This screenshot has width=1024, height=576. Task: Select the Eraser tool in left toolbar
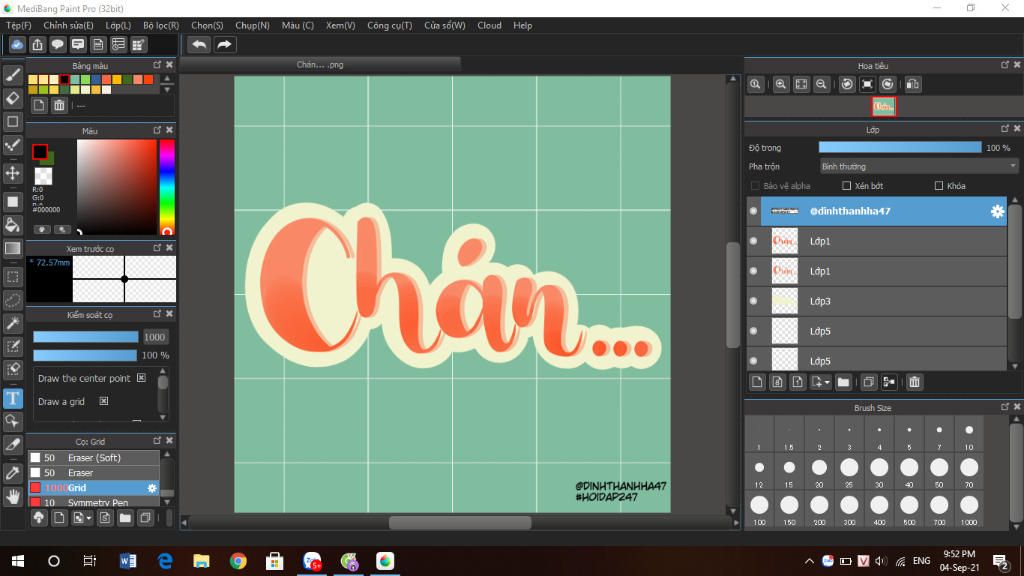(x=12, y=98)
